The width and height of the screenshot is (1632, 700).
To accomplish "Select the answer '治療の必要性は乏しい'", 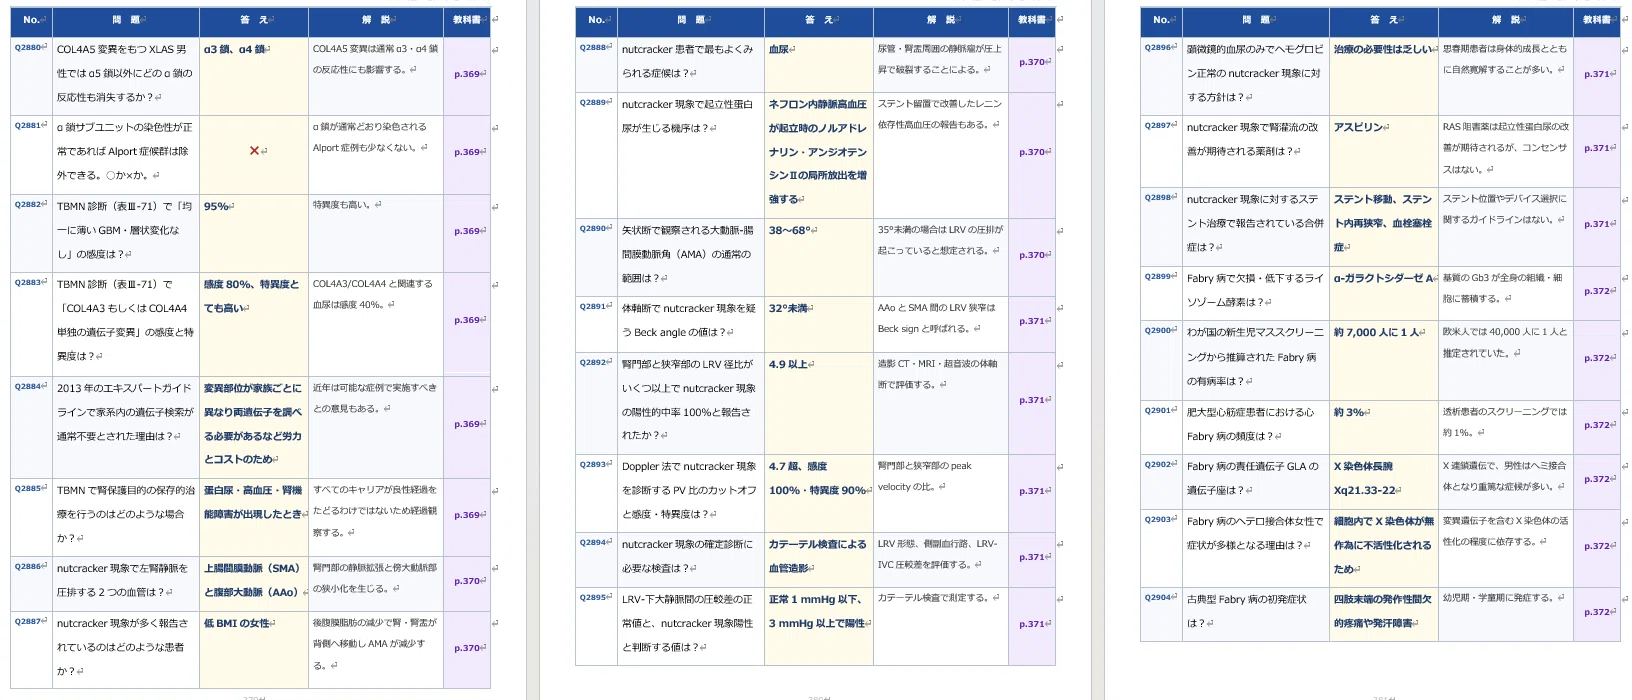I will coord(1383,49).
